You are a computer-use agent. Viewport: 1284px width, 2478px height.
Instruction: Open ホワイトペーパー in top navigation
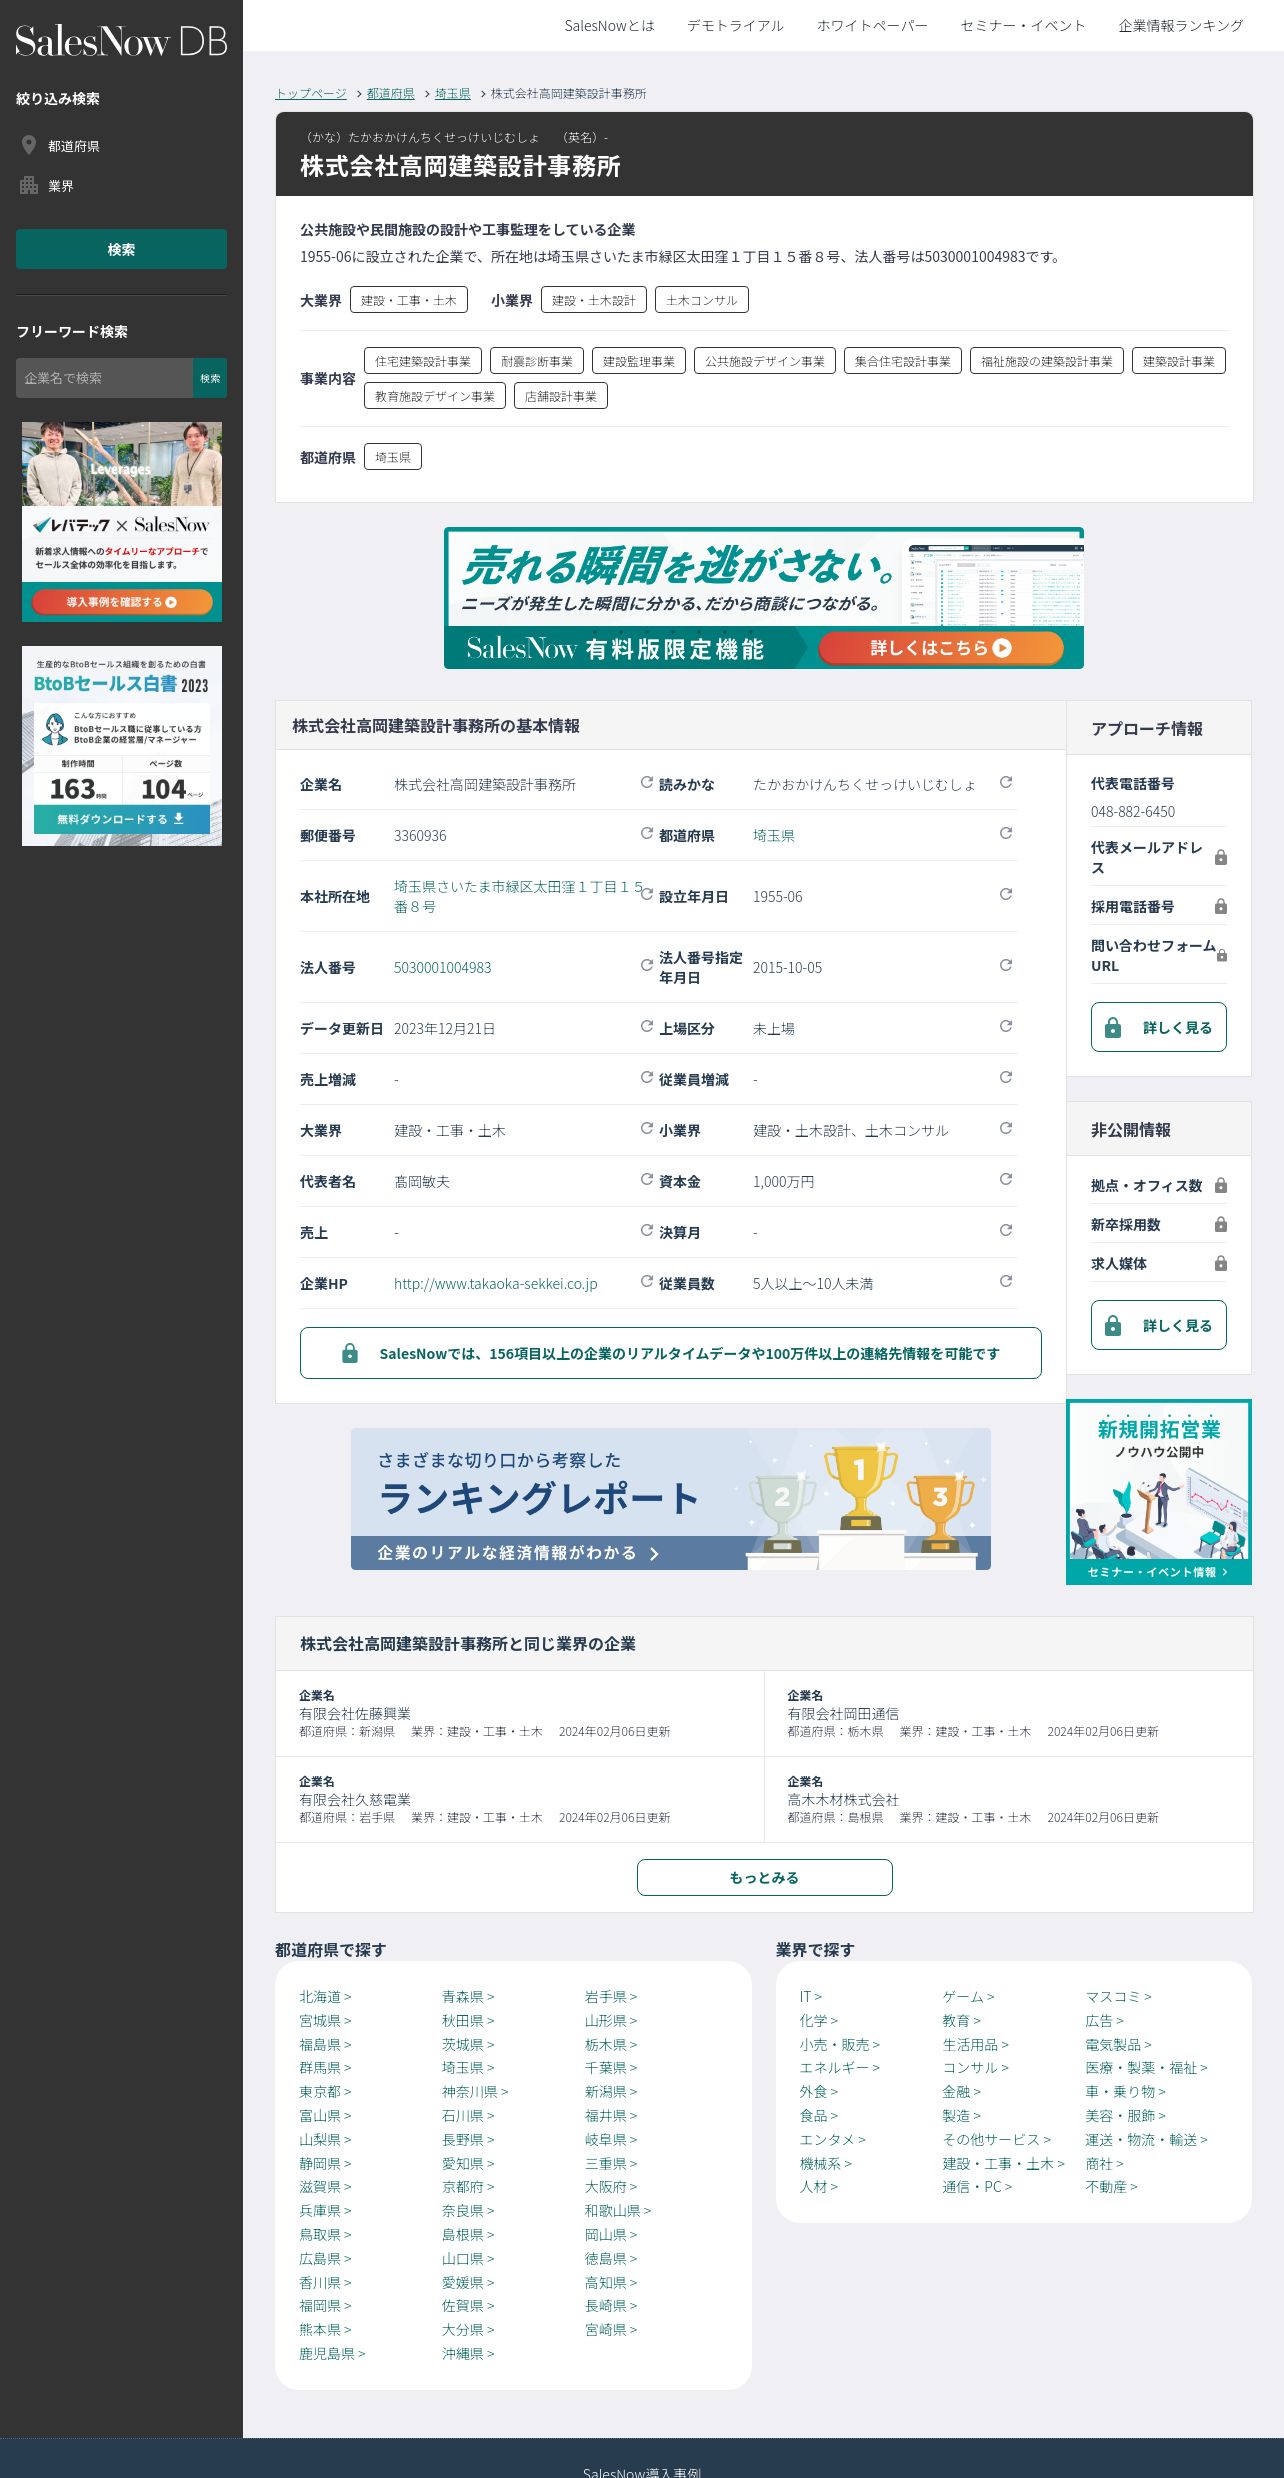click(x=872, y=26)
